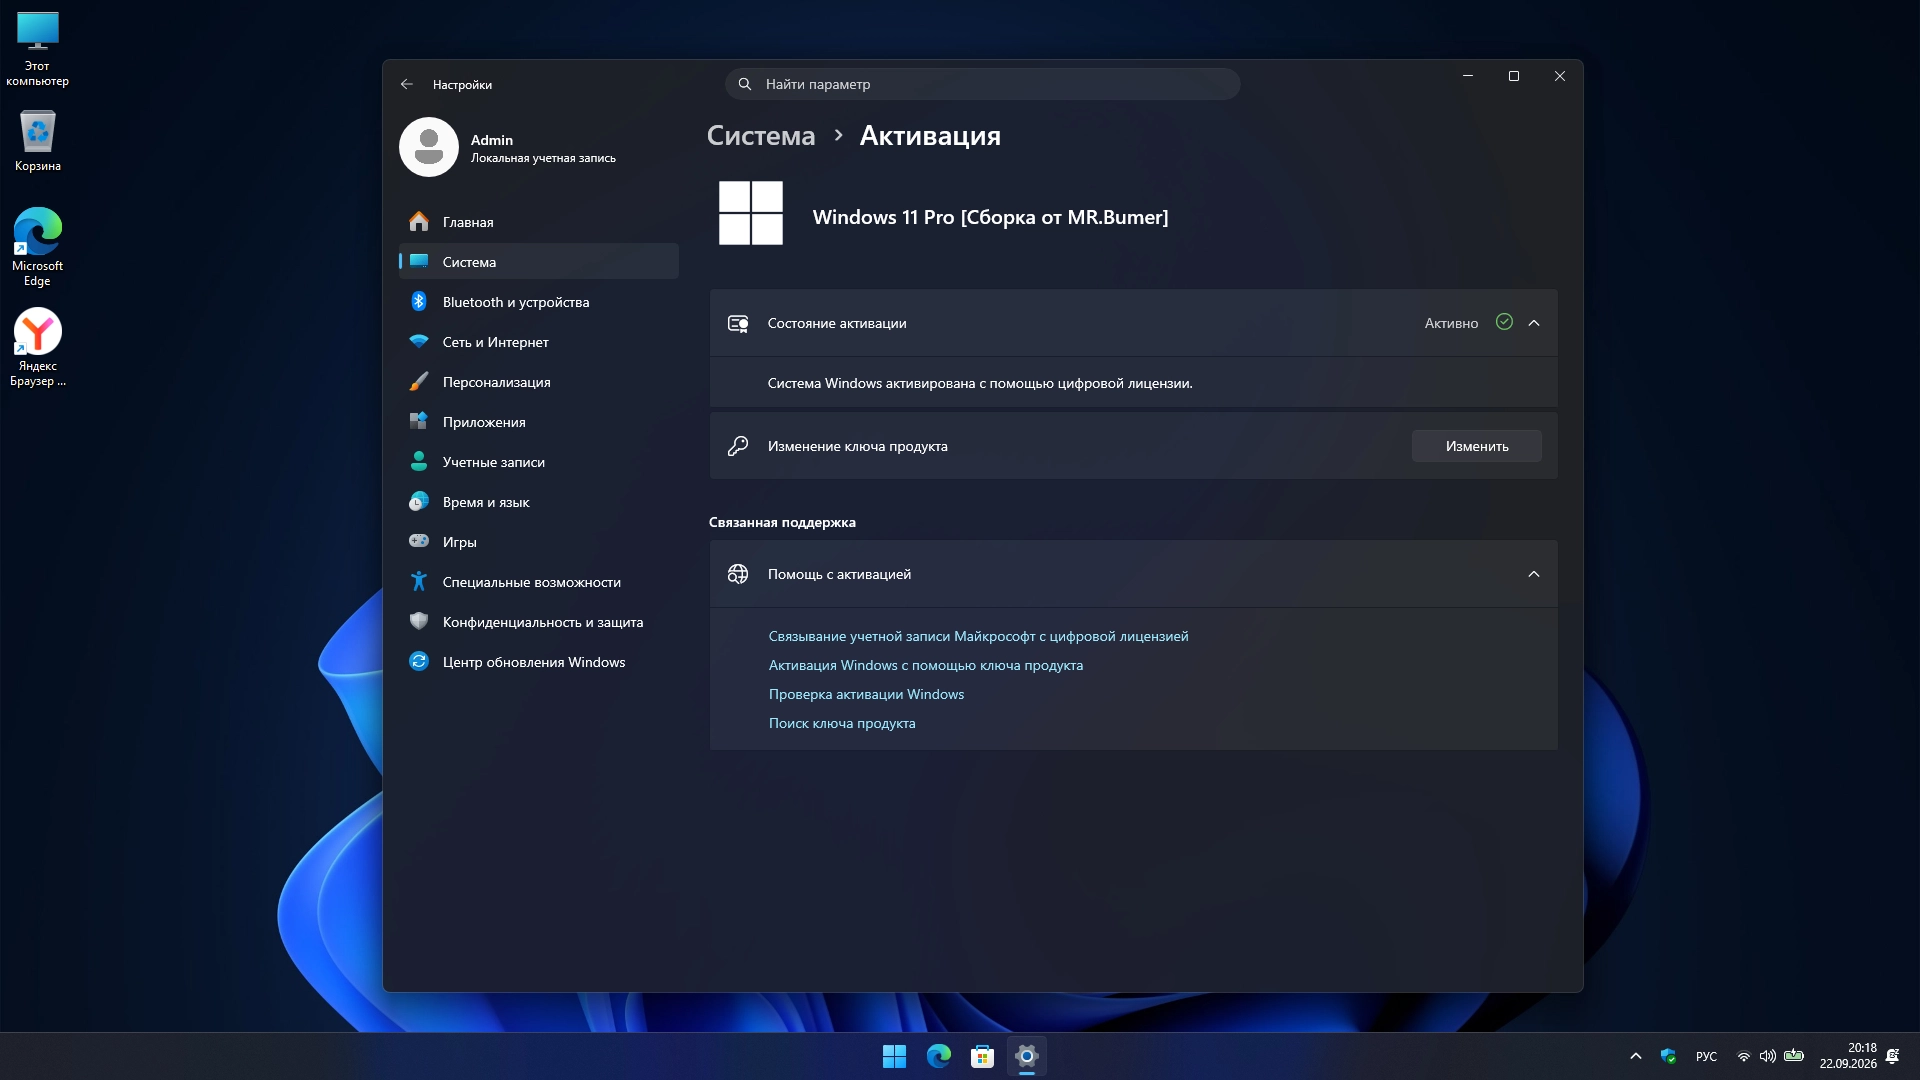
Task: Open Персонализация brush icon
Action: pos(418,382)
